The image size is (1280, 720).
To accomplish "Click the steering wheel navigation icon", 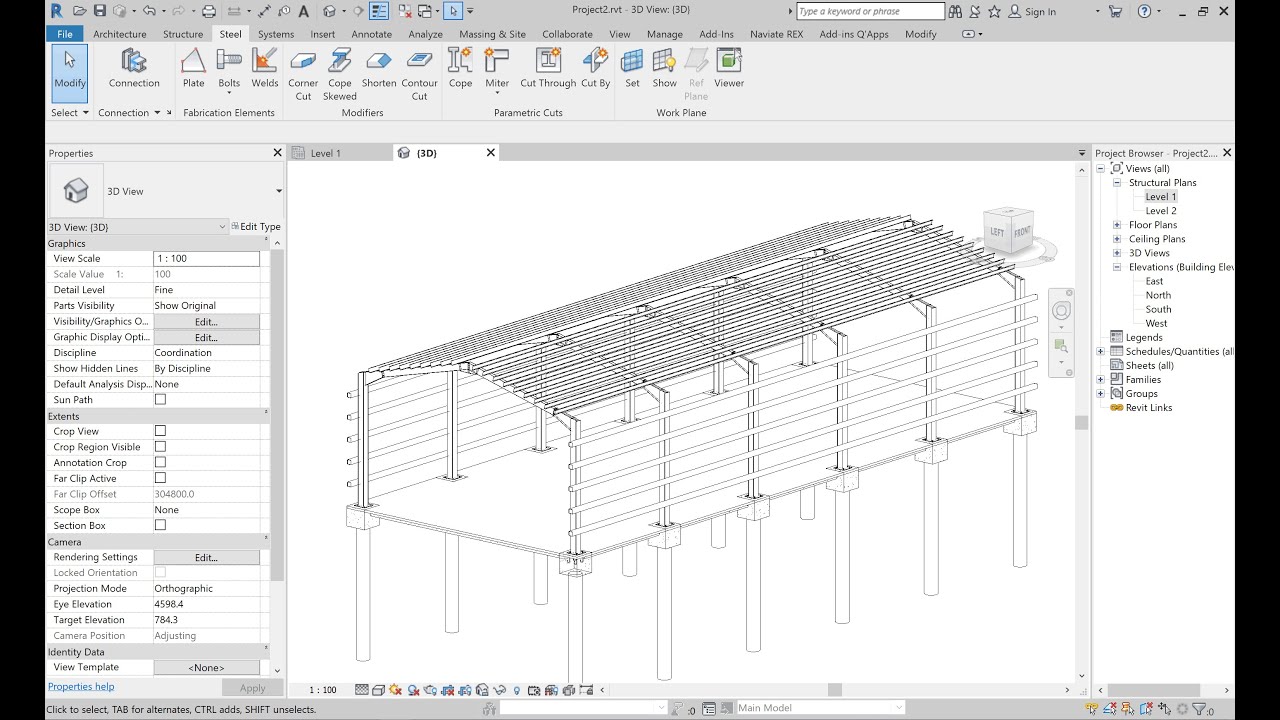I will pos(1061,311).
